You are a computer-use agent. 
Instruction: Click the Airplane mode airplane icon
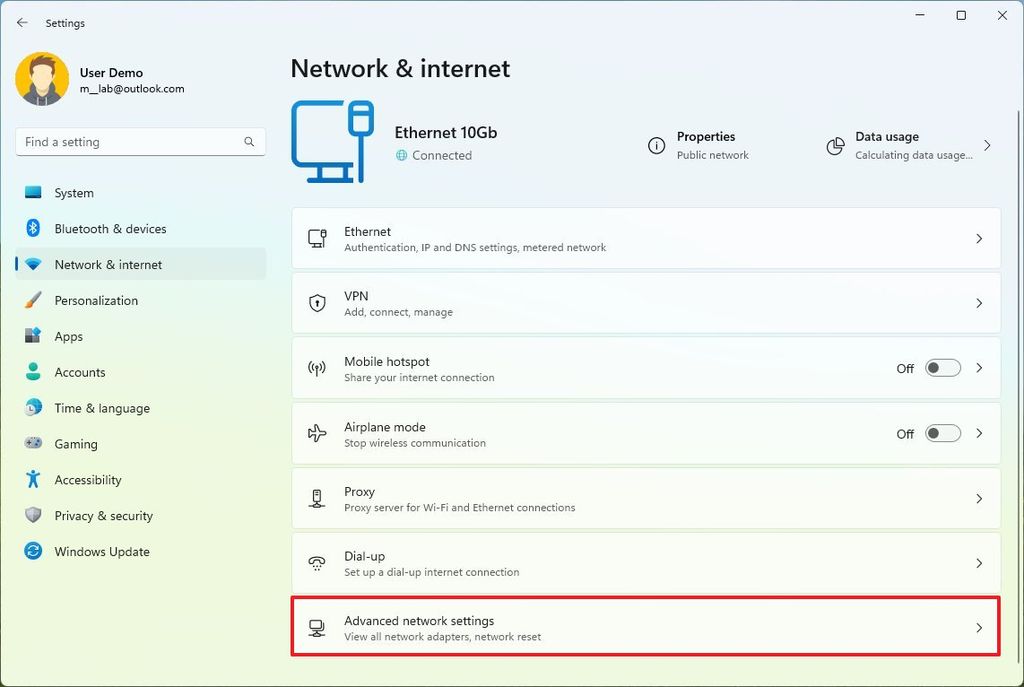pyautogui.click(x=318, y=433)
